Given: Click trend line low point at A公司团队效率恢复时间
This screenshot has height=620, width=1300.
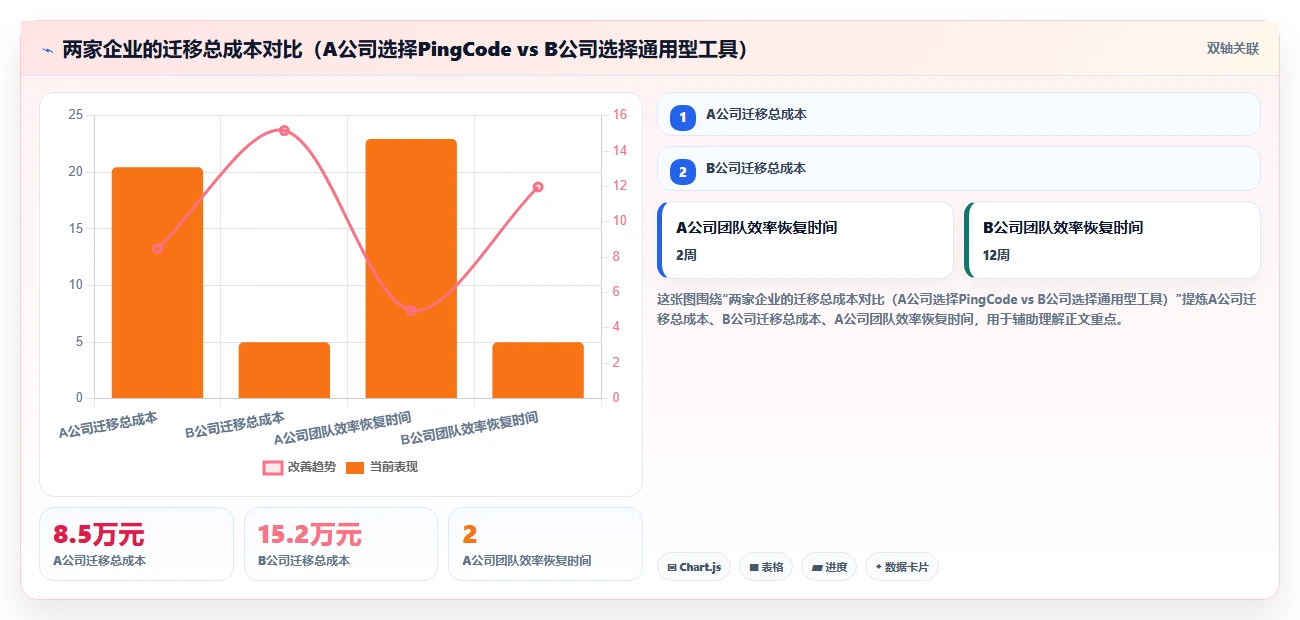Looking at the screenshot, I should click(x=411, y=310).
